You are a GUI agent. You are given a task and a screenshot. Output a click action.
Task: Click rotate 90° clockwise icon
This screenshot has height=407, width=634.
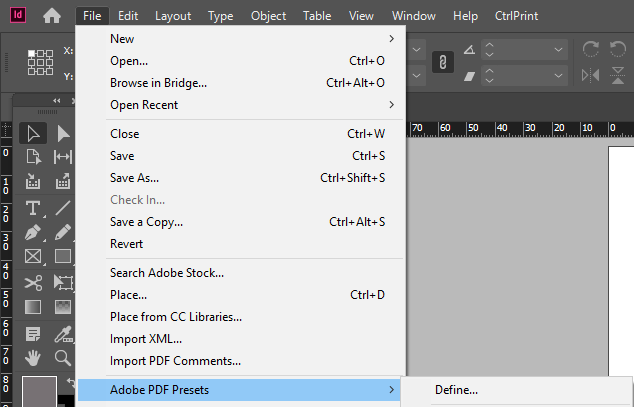click(591, 49)
